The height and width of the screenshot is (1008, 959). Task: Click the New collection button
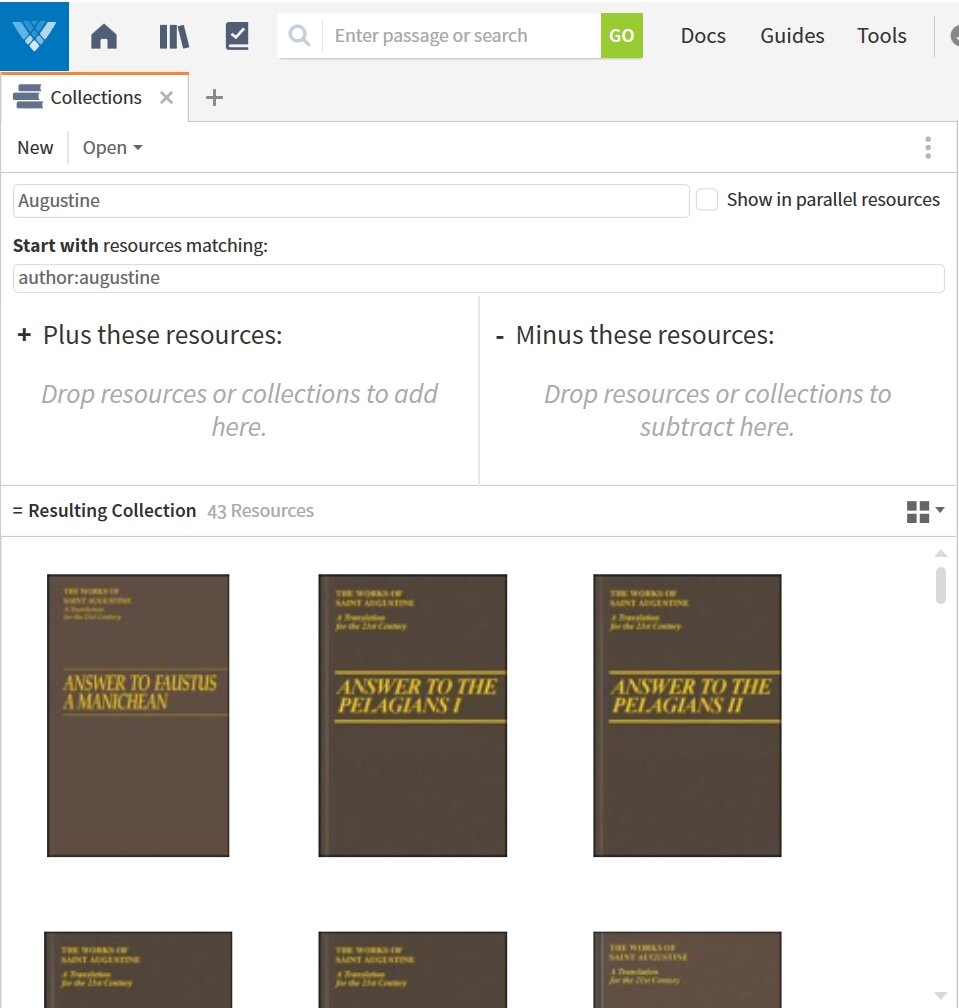[35, 148]
